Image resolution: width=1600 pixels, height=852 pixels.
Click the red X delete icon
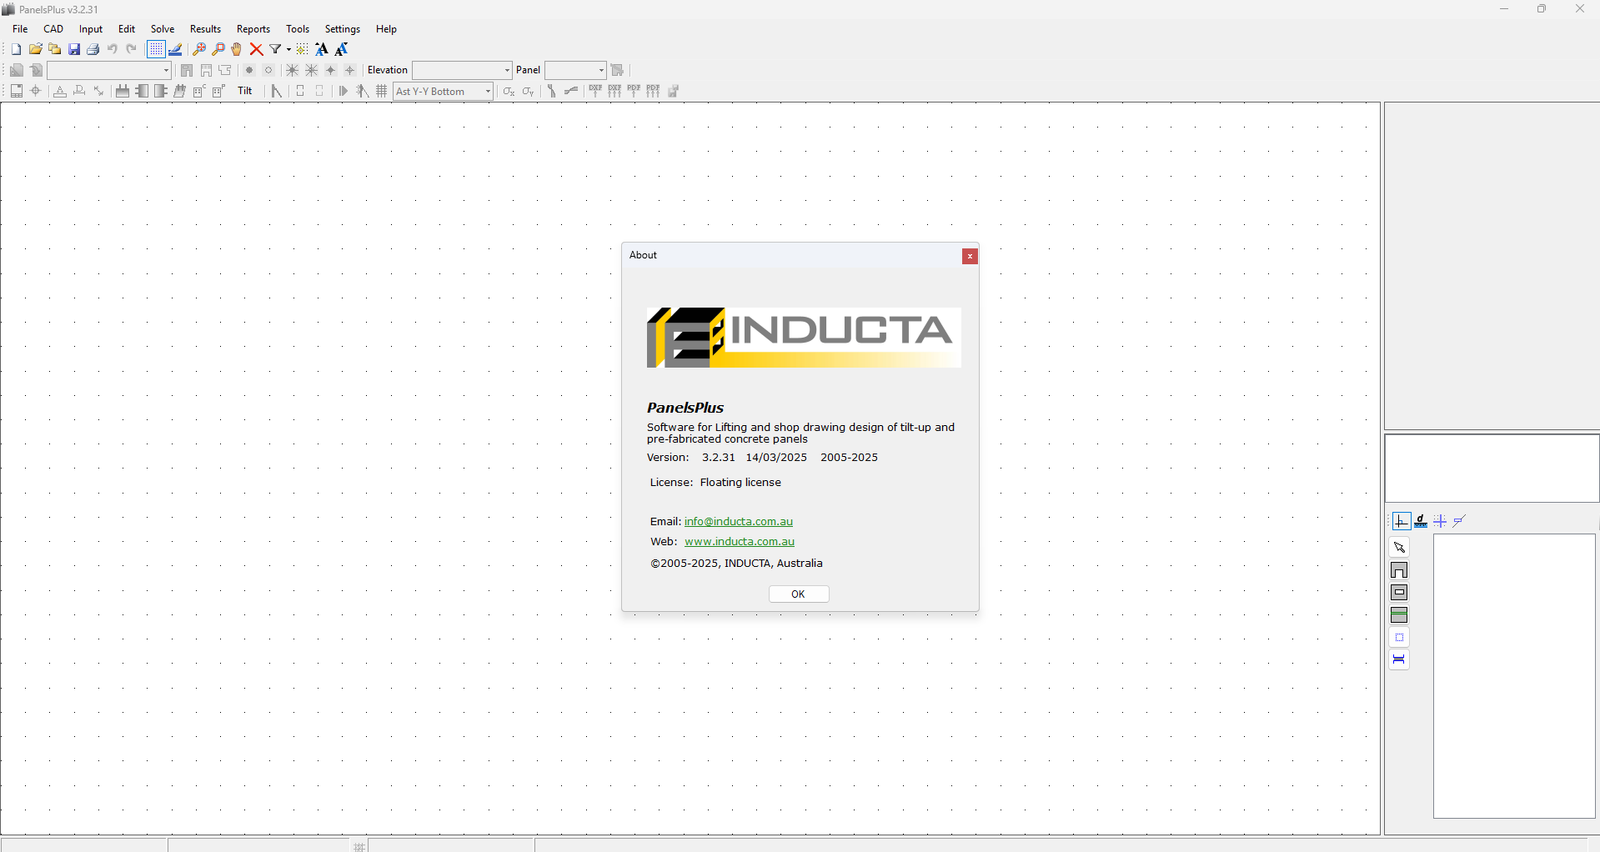click(256, 49)
